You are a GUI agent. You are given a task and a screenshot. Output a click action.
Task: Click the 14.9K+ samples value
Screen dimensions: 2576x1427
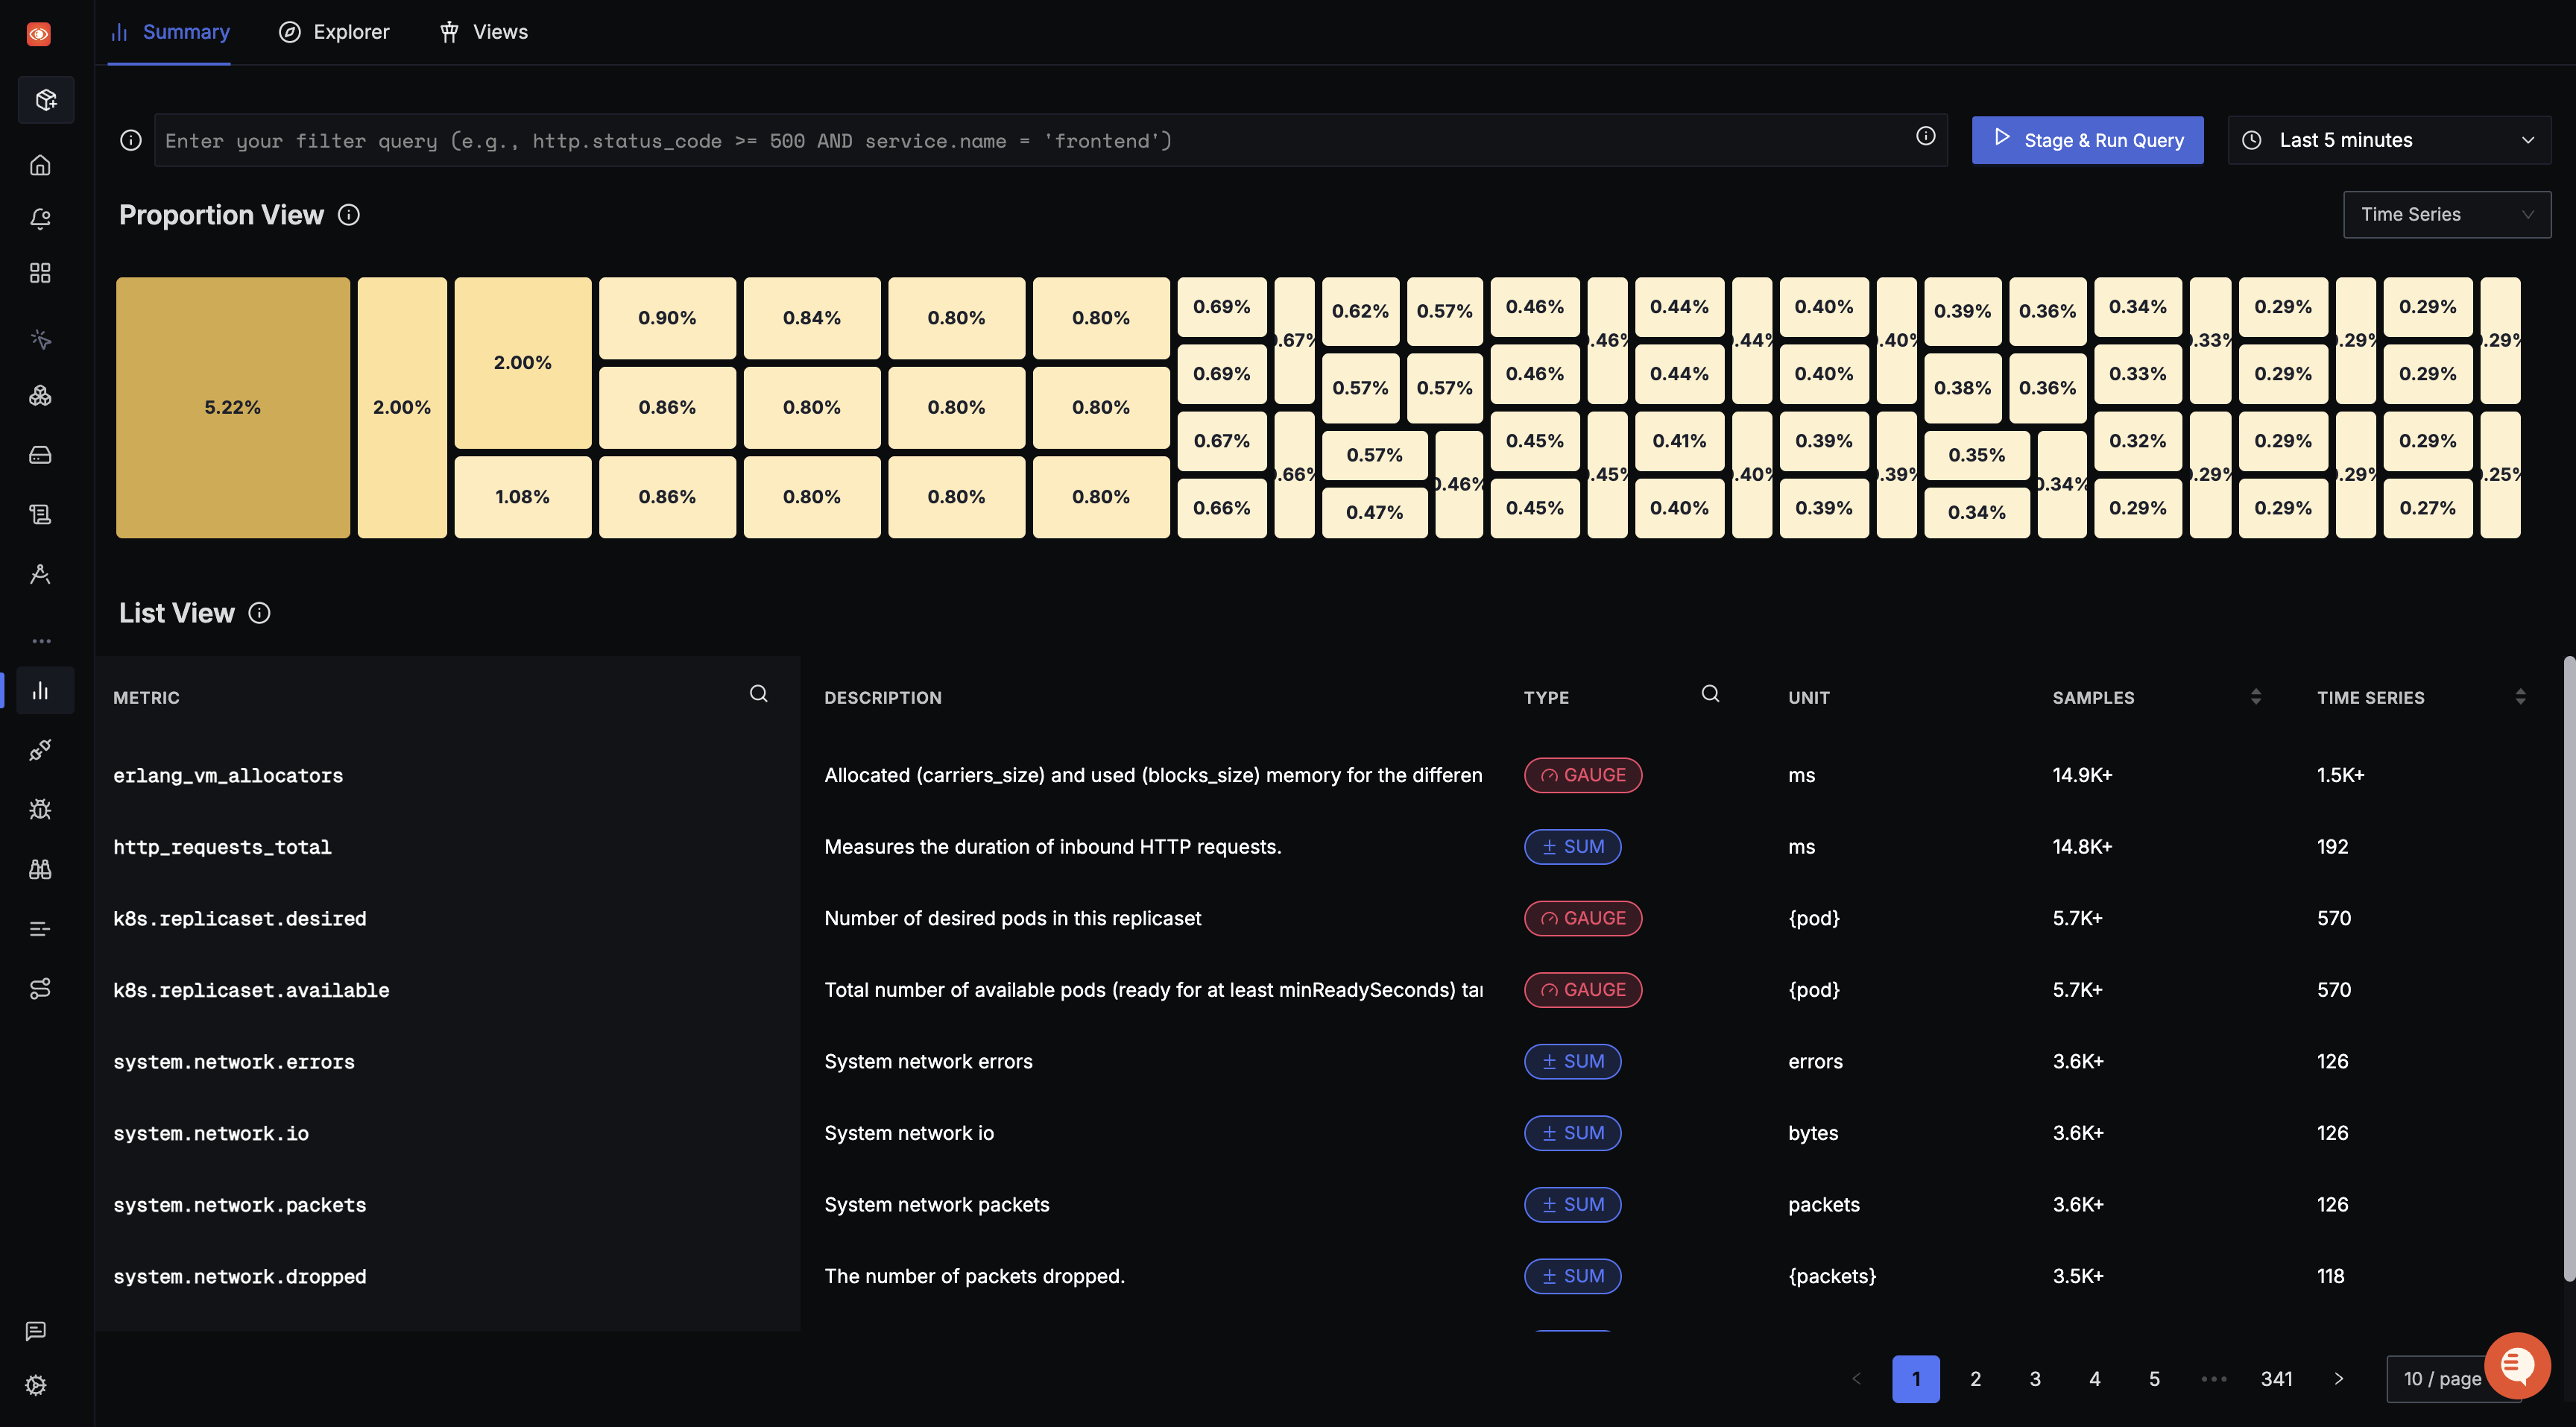click(2082, 776)
